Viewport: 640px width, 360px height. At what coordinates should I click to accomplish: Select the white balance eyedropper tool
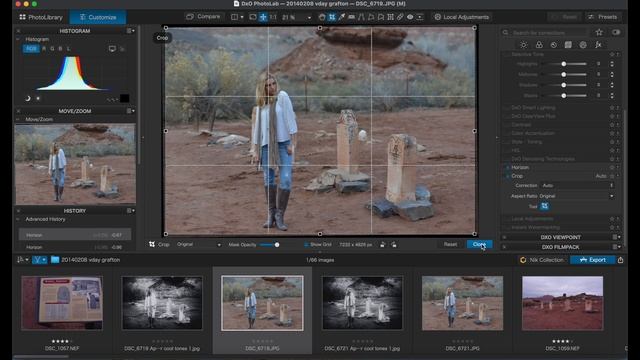tap(342, 17)
